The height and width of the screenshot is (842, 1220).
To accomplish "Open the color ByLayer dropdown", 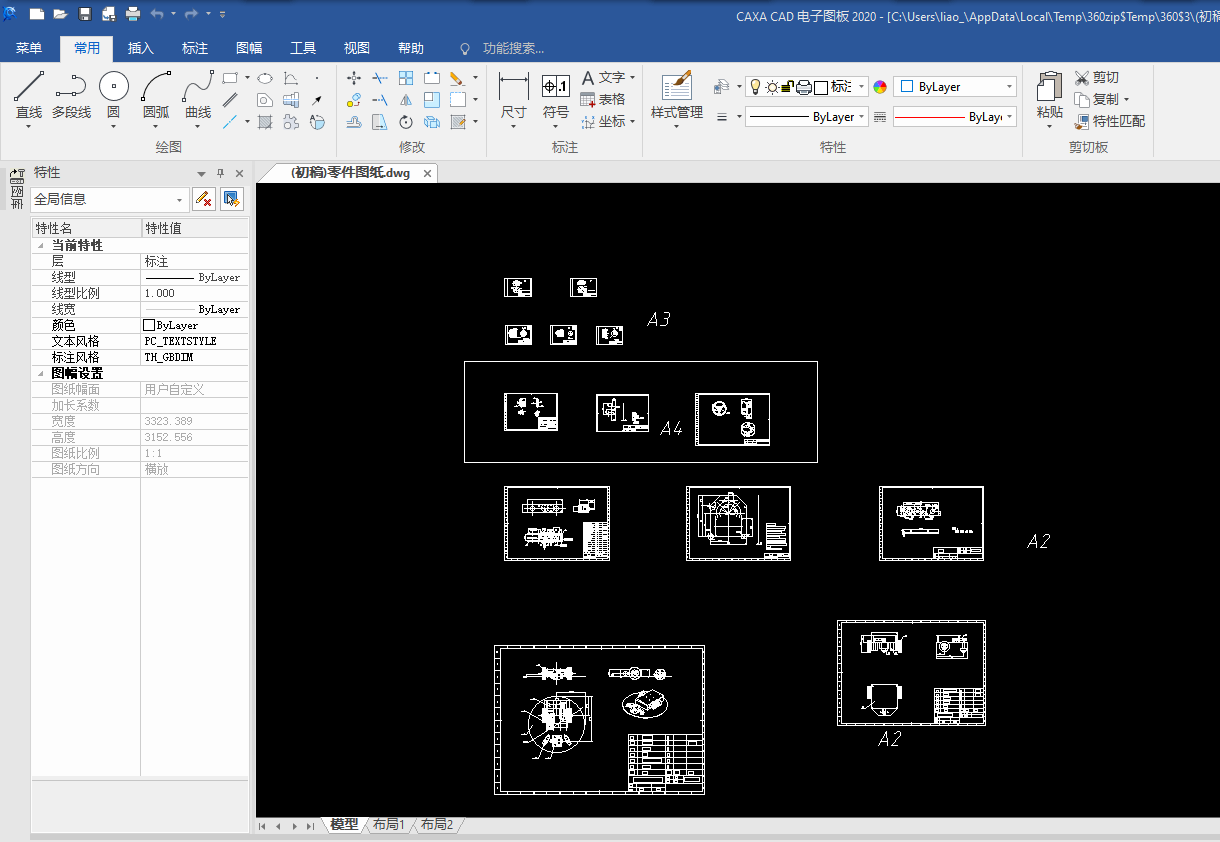I will [x=955, y=87].
